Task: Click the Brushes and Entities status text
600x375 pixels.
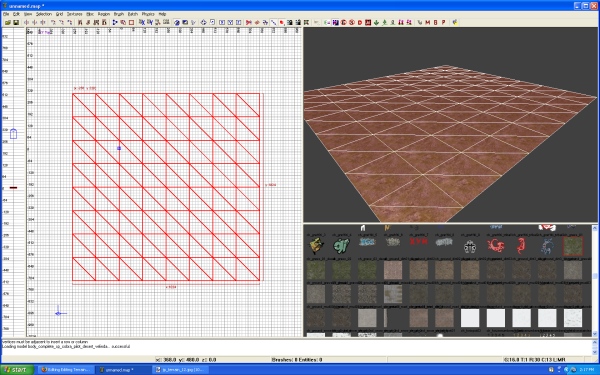Action: pos(297,360)
